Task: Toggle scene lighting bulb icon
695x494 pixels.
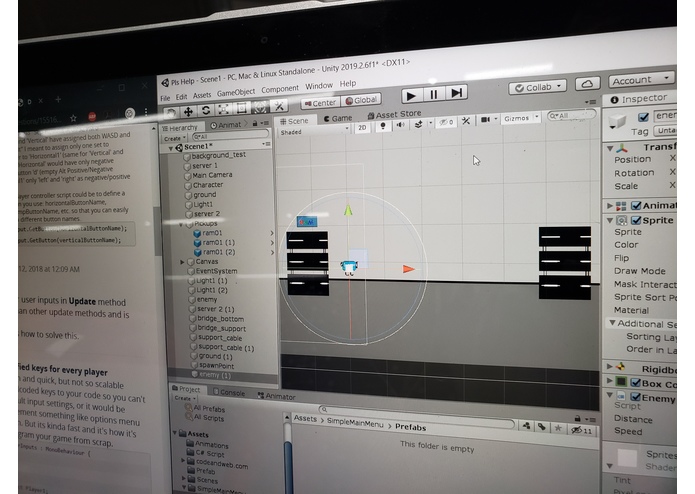Action: point(383,126)
